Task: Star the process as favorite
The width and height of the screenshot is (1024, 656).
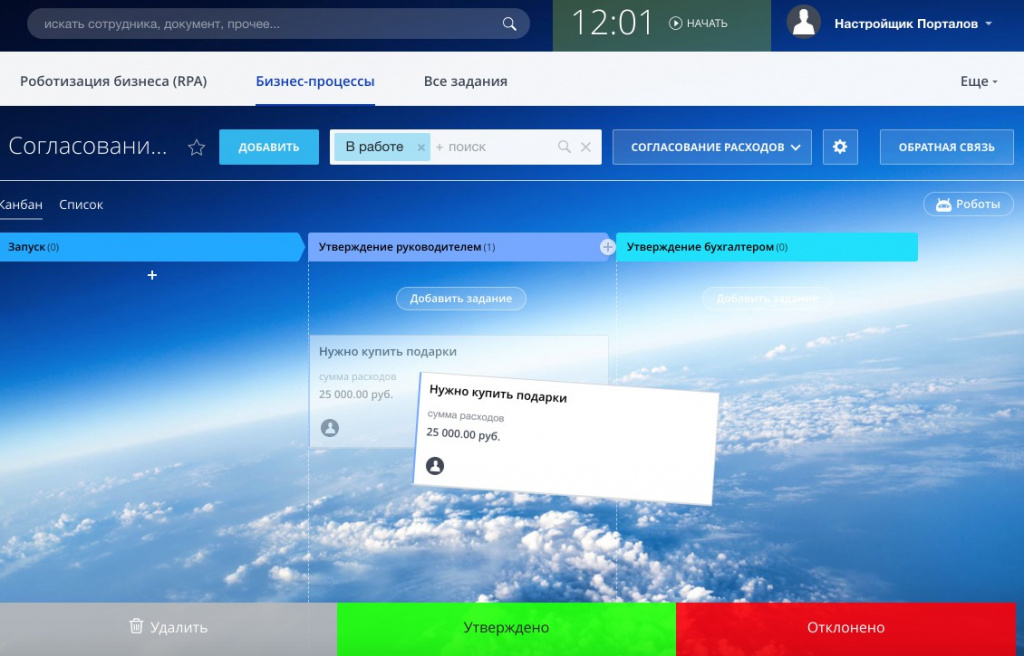Action: pos(197,148)
